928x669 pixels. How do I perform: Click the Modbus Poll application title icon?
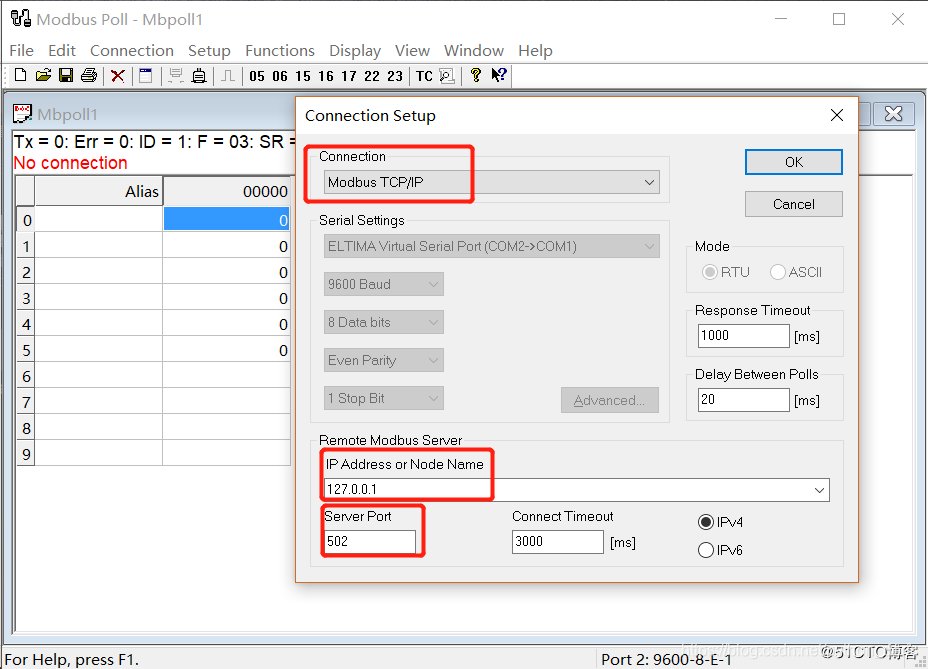point(21,18)
